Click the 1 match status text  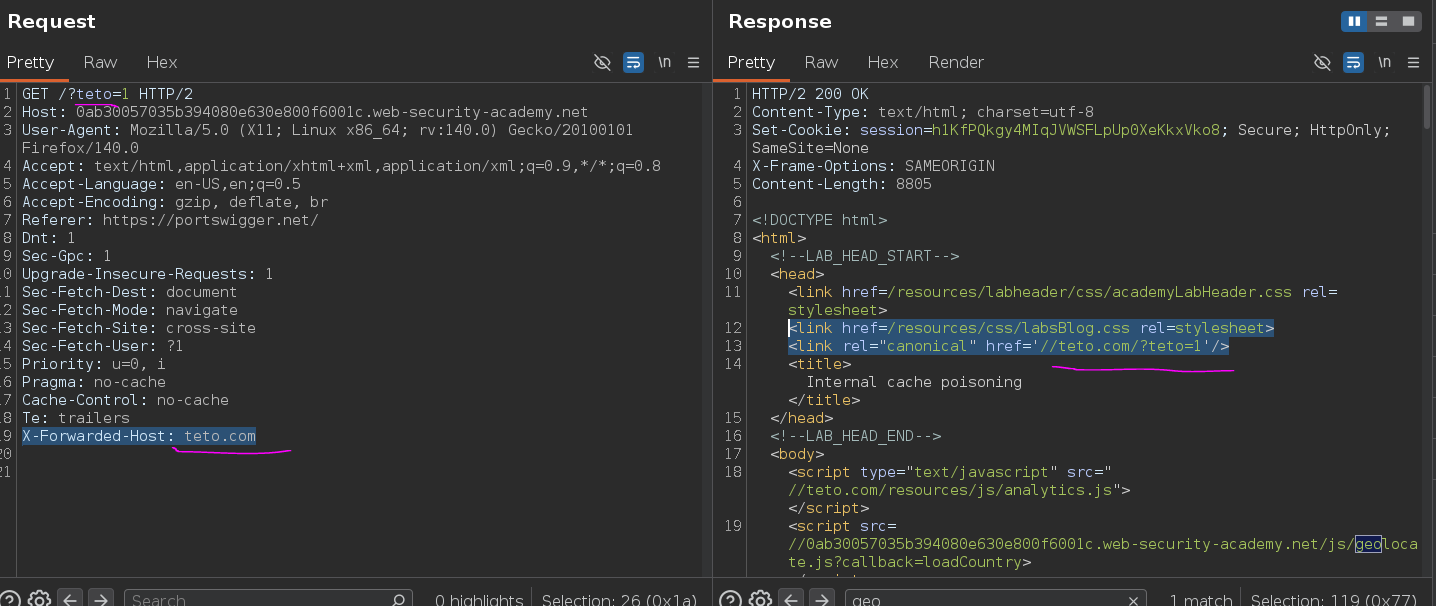(1201, 600)
